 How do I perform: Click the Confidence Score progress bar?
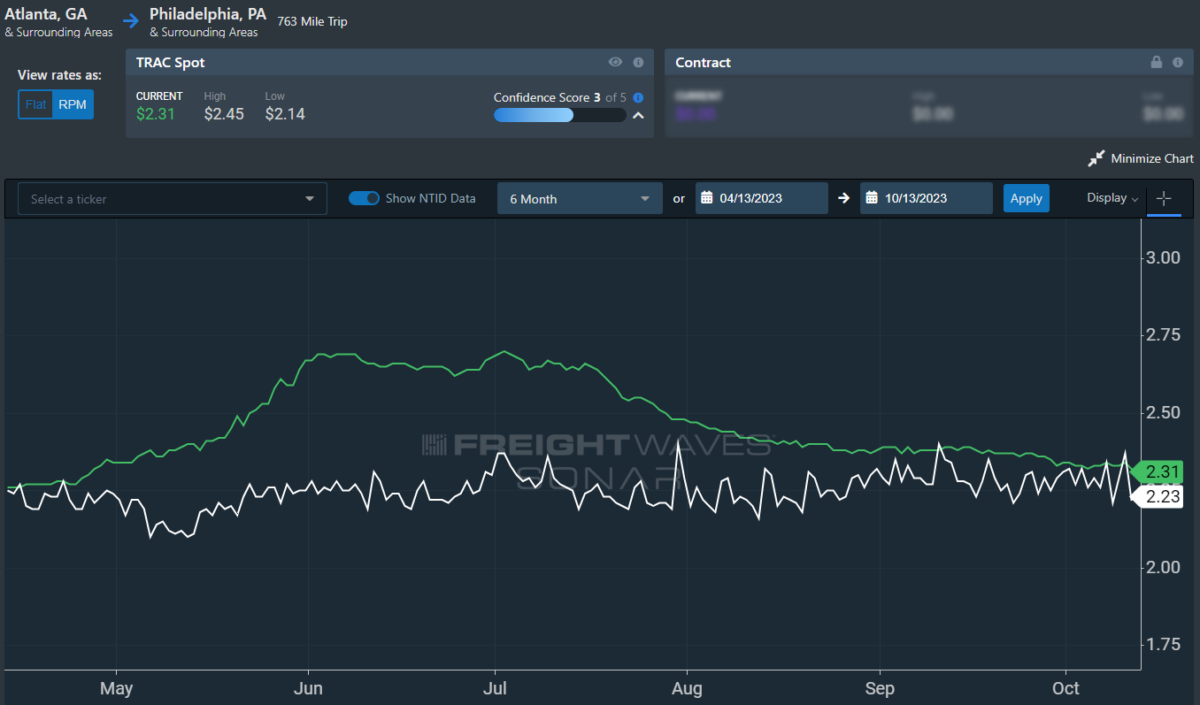pyautogui.click(x=559, y=115)
